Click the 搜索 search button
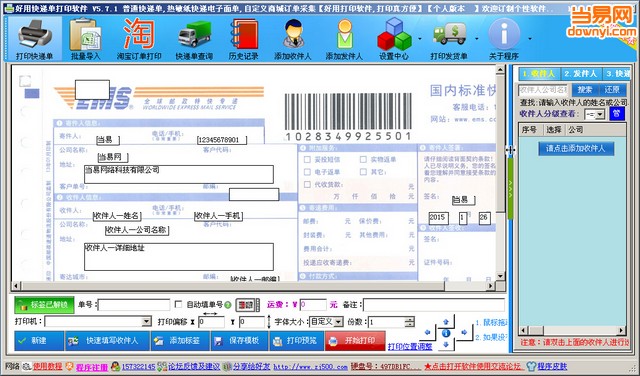640x376 pixels. (584, 89)
